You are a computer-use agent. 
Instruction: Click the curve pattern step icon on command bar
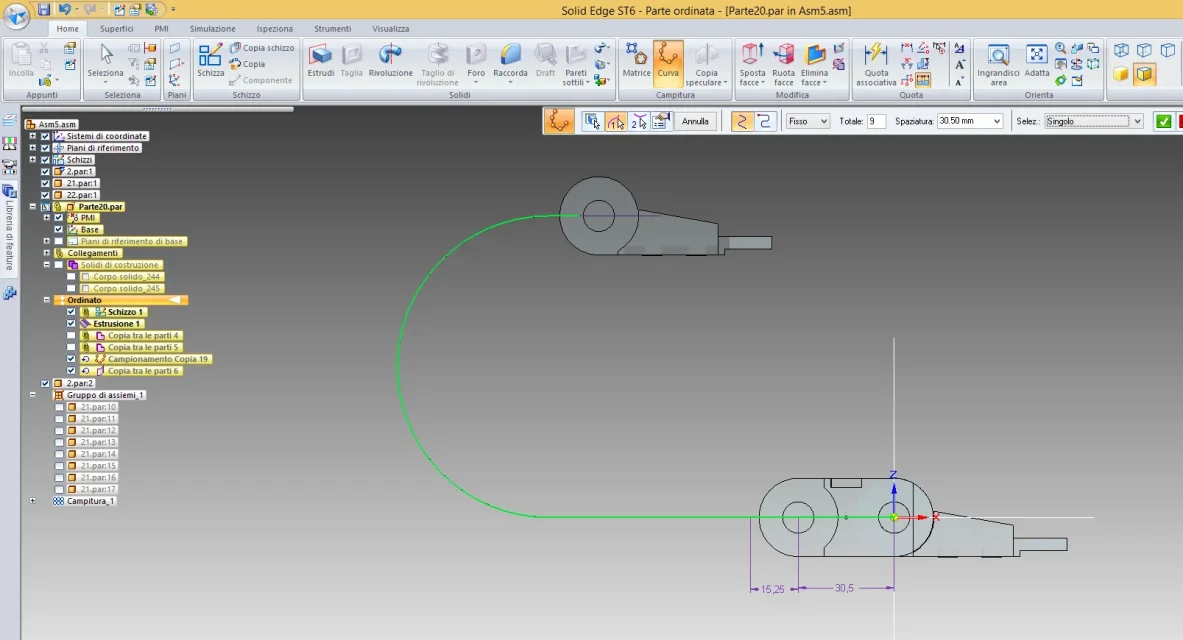(559, 121)
